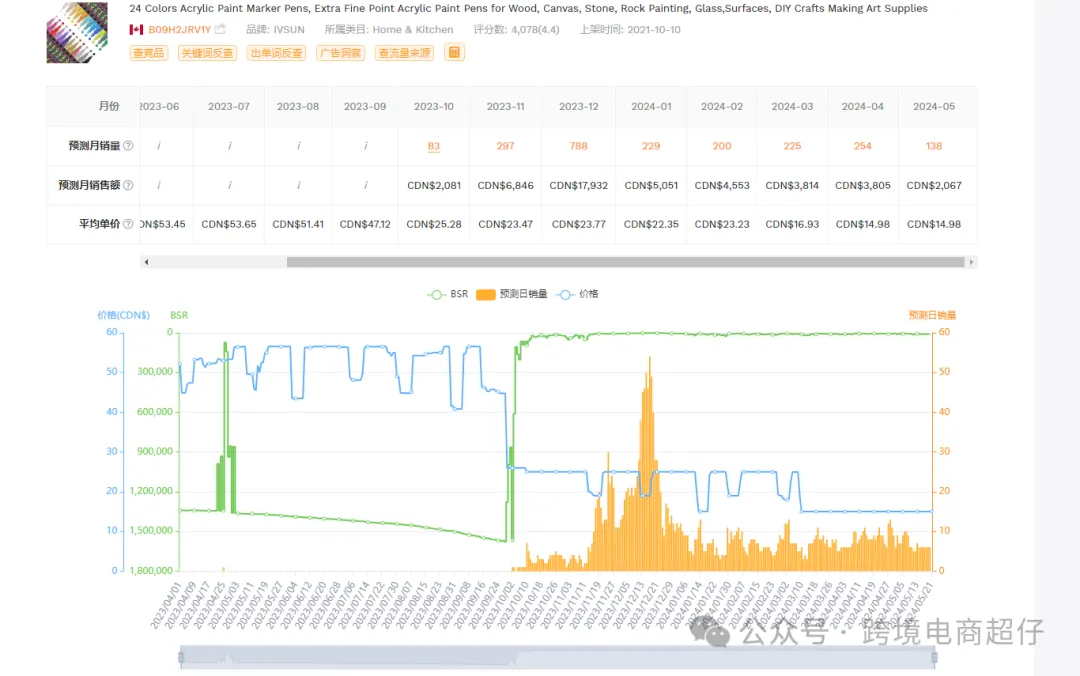Click the help icon next to 预测月销售额

128,185
